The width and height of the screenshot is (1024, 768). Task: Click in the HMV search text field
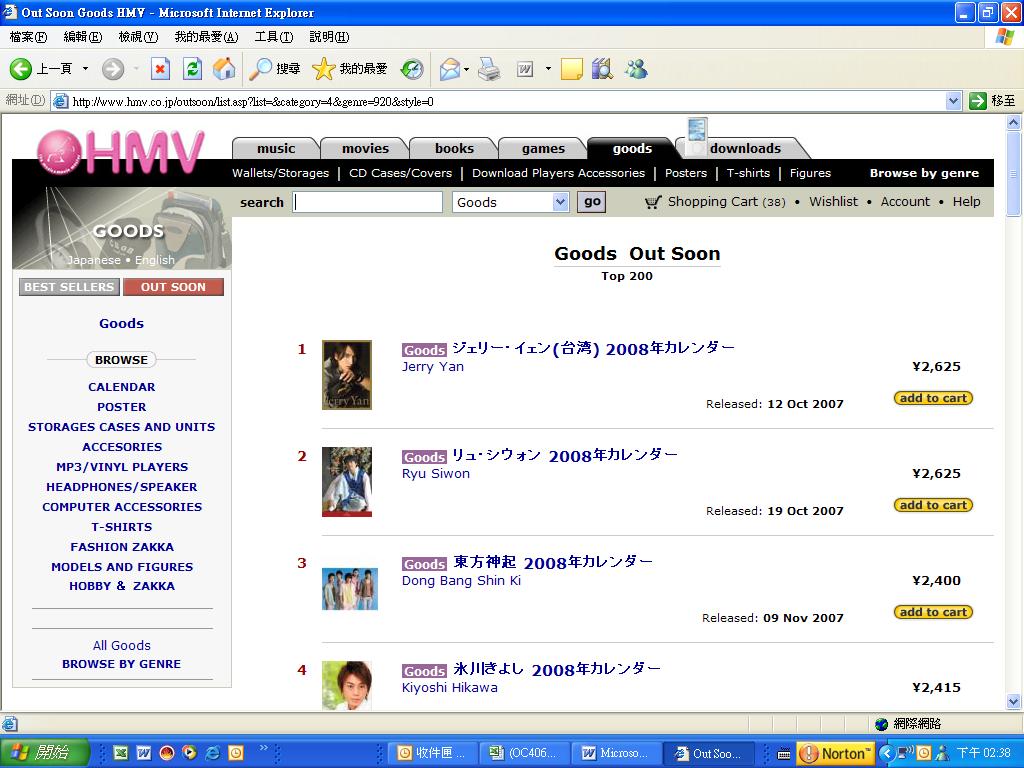pyautogui.click(x=368, y=202)
